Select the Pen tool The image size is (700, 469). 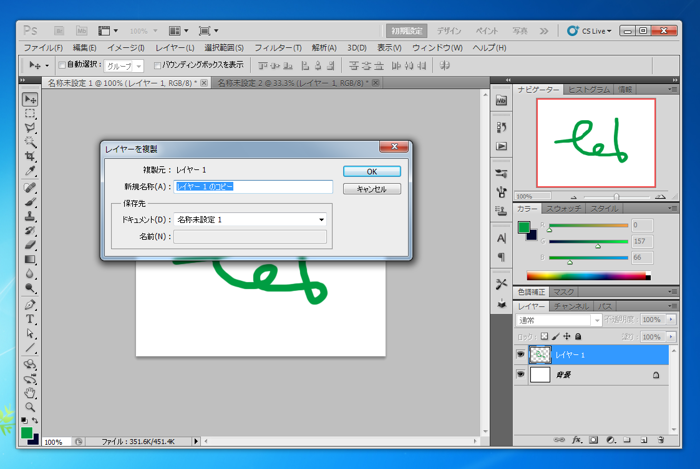[30, 305]
